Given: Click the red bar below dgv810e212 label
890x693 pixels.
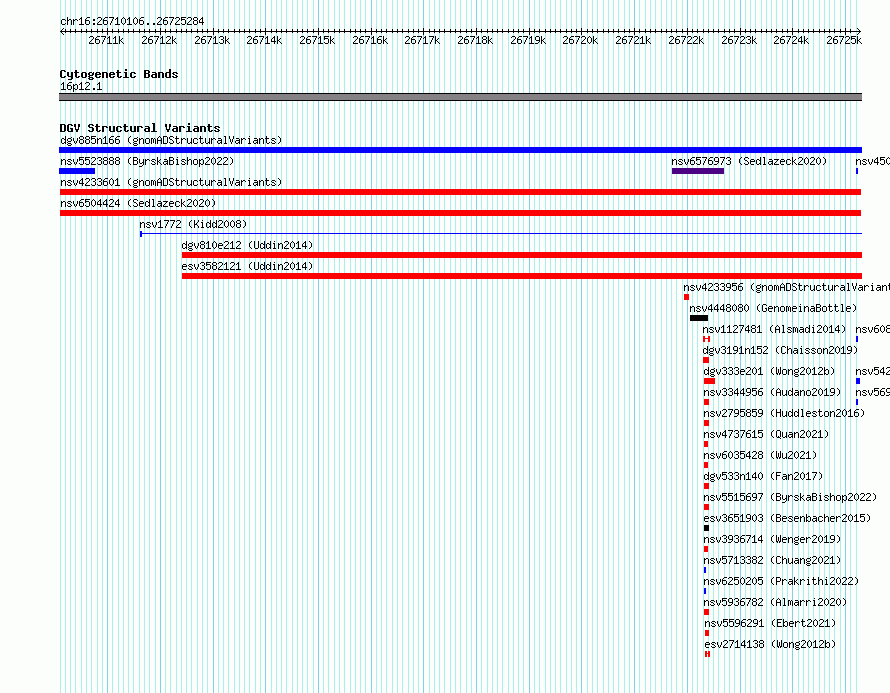Looking at the screenshot, I should click(522, 255).
